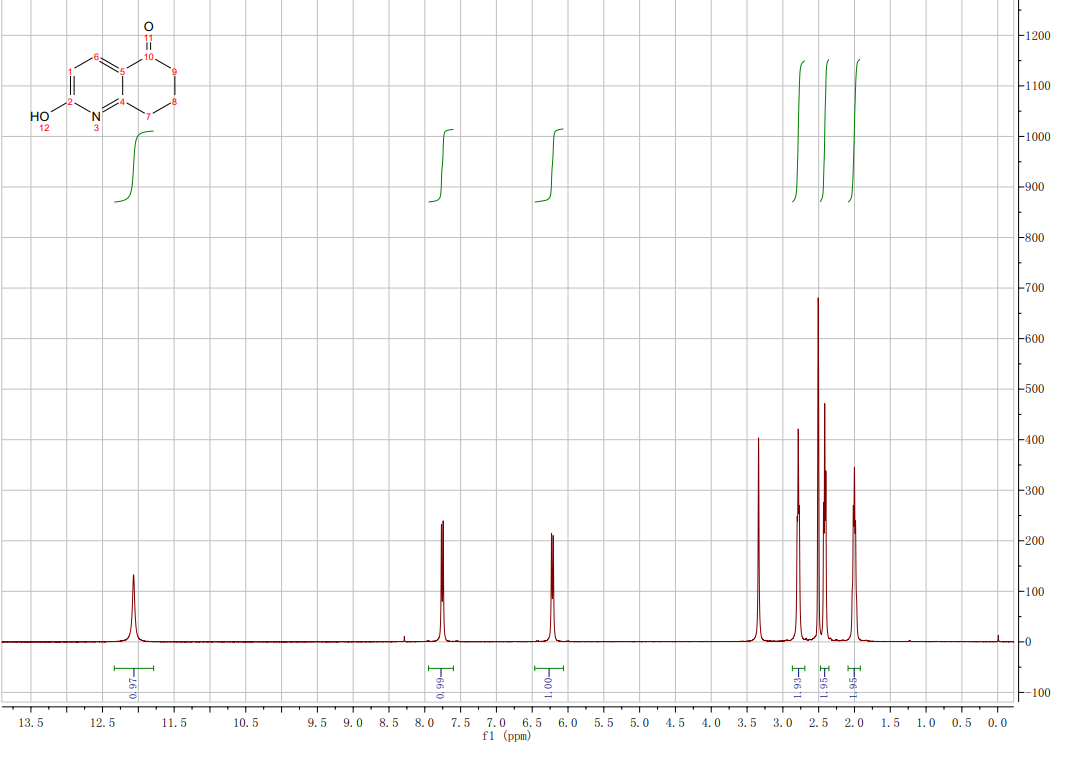Select the 0.97 integral value label
Screen dimensions: 1089x757
click(134, 686)
